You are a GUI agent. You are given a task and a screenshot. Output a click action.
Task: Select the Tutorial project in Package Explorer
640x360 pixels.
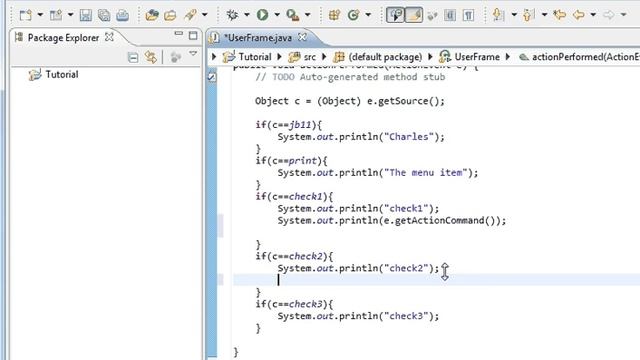tap(53, 75)
